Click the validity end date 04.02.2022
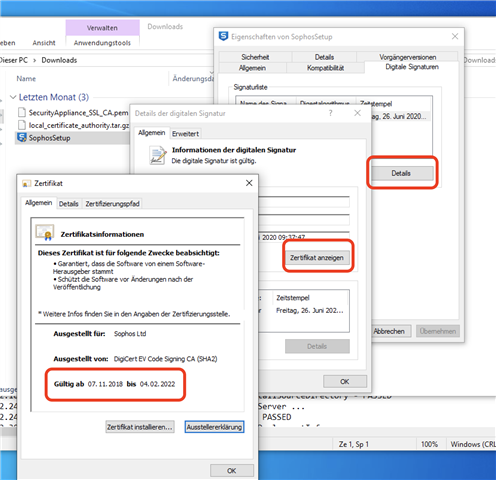The image size is (496, 480). point(157,384)
